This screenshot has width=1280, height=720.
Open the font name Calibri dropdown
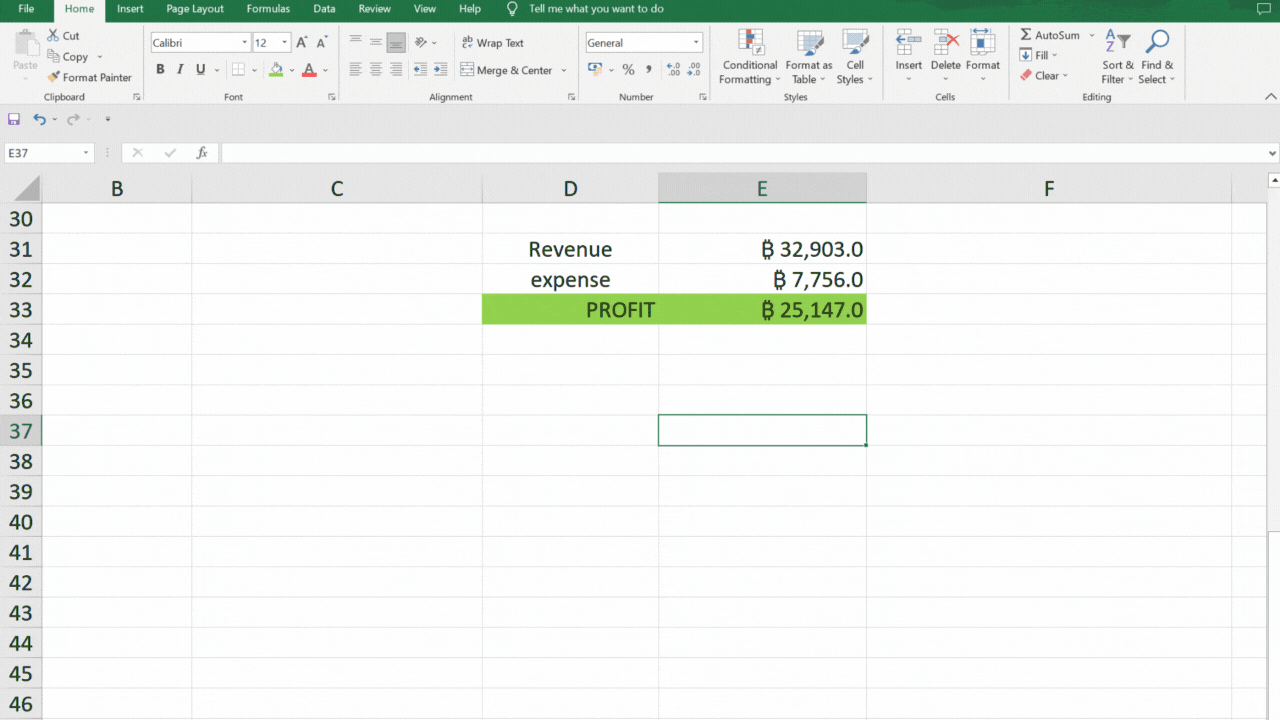pos(244,43)
